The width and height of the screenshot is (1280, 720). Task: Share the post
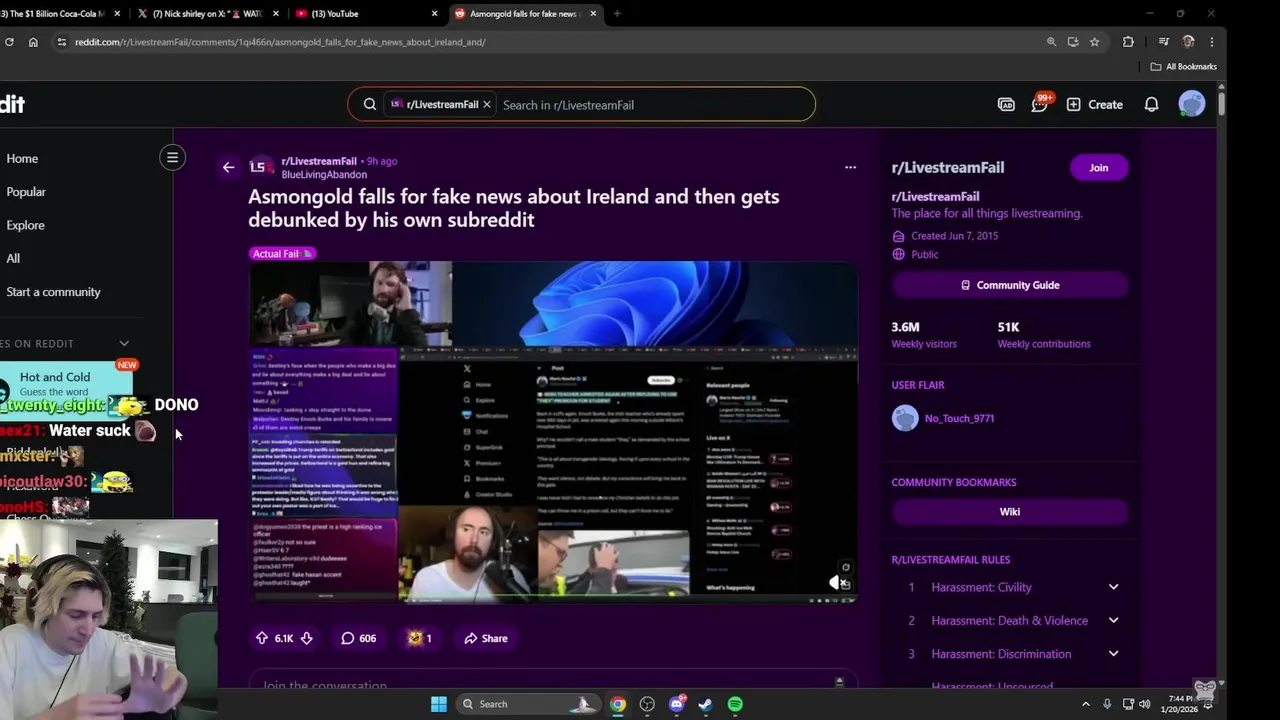(486, 638)
